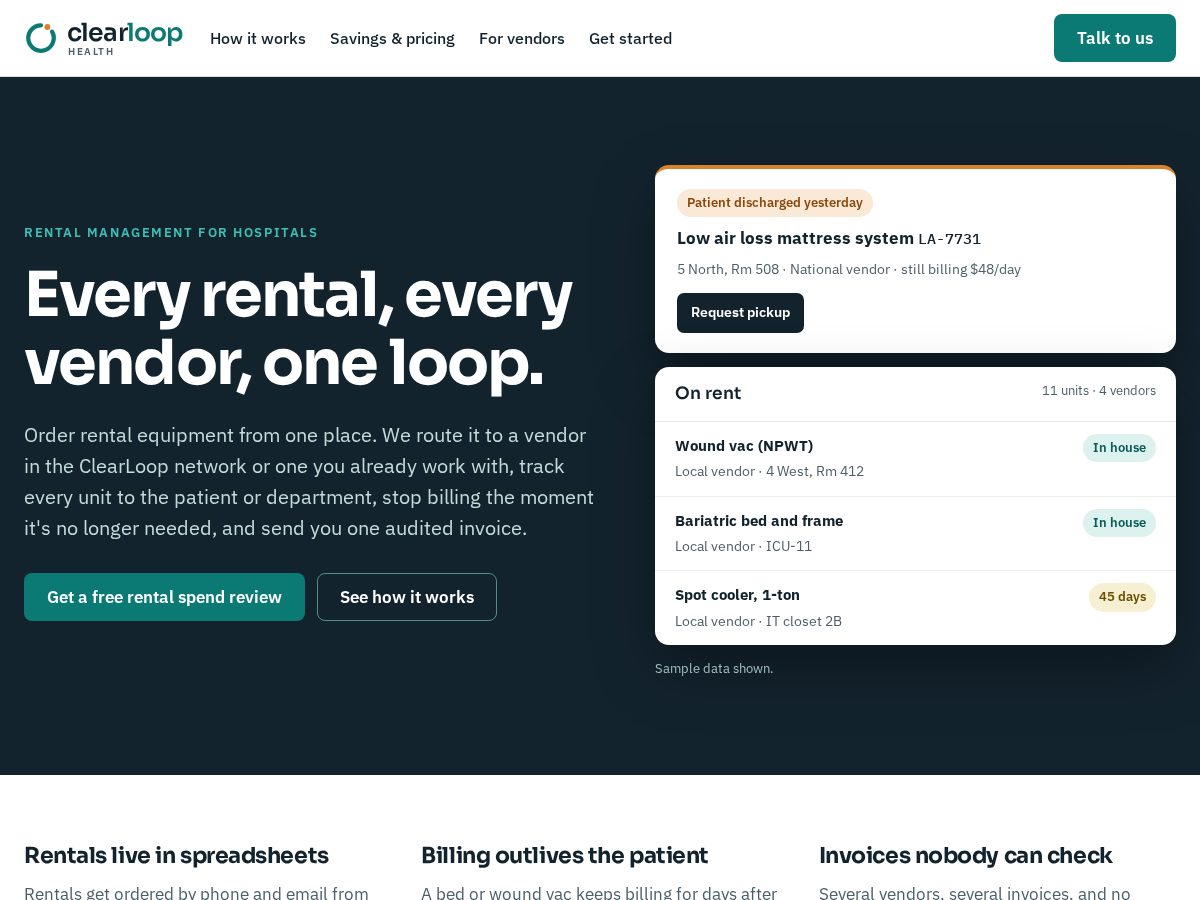Screen dimensions: 1200x900
Task: Click Rental Management for Hospitals eyebrow text
Action: click(171, 233)
